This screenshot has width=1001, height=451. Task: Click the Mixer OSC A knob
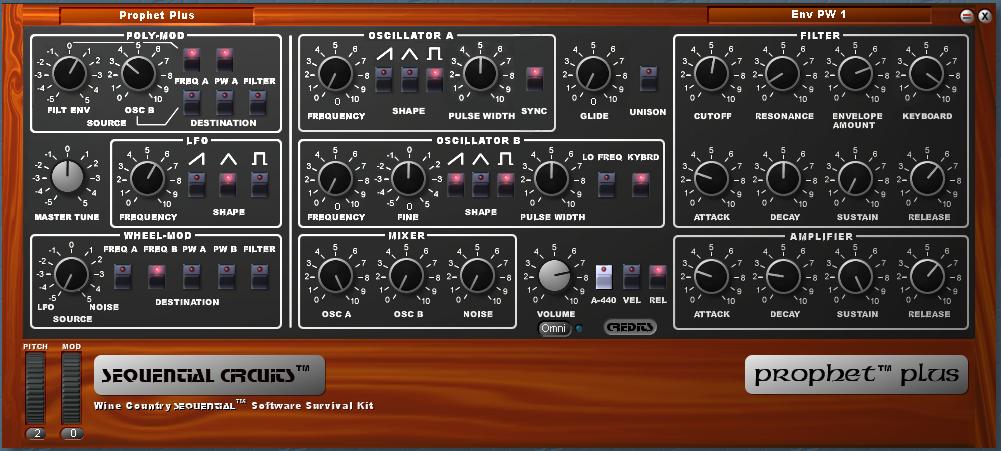(335, 275)
